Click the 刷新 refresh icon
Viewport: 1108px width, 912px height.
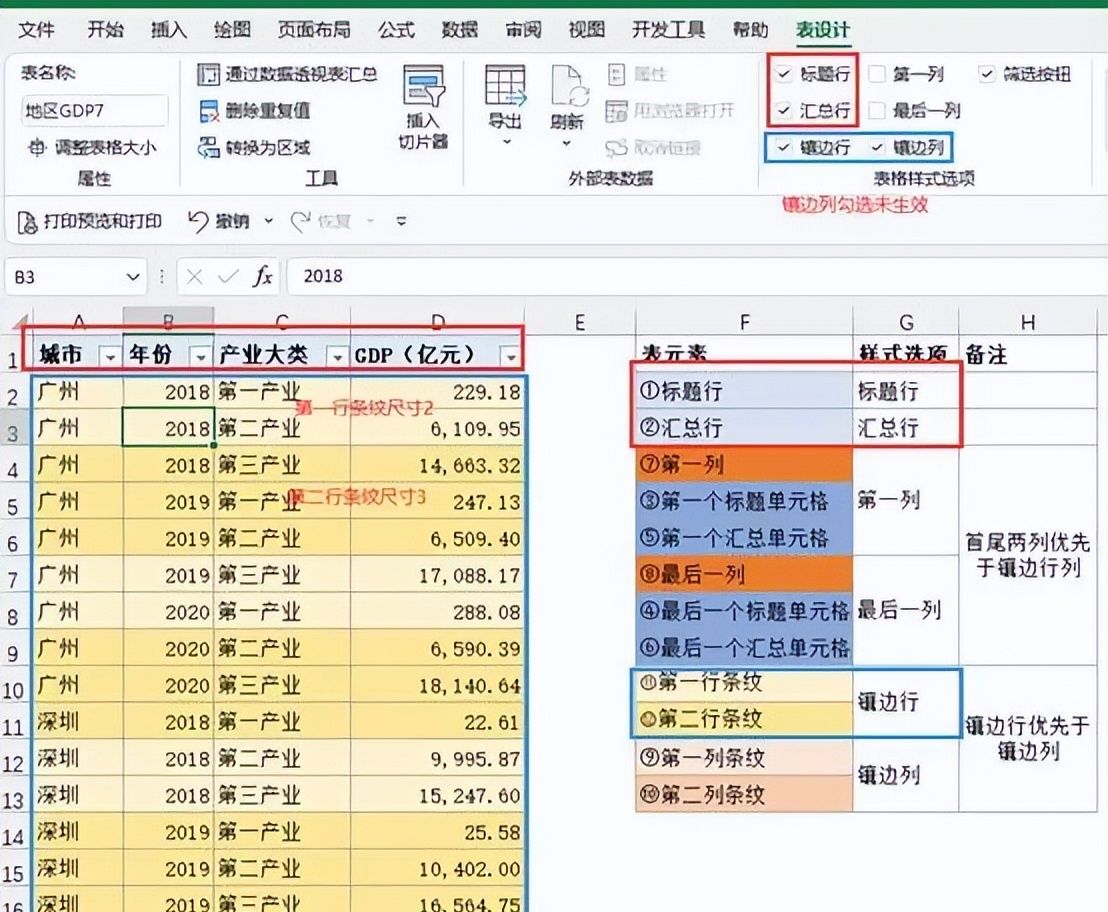tap(567, 86)
